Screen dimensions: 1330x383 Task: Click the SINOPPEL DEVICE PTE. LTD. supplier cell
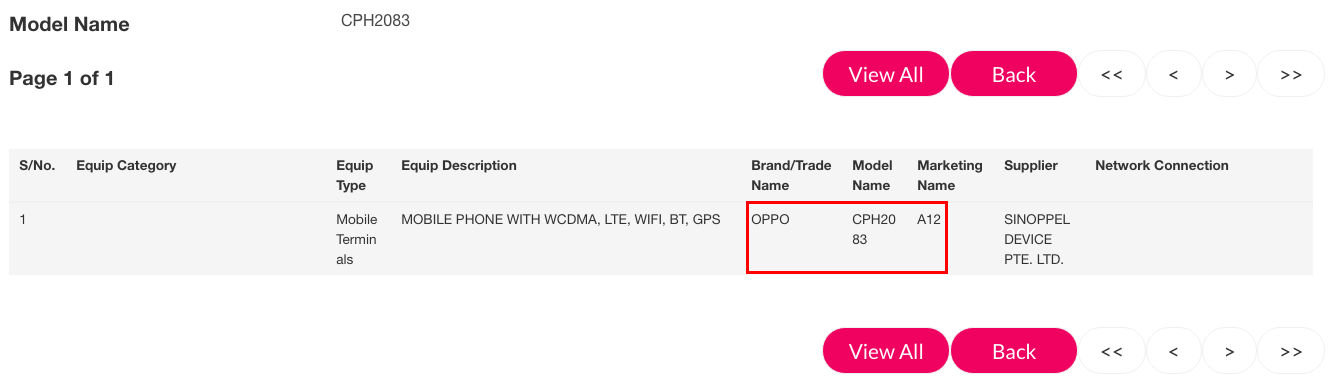pyautogui.click(x=1034, y=239)
